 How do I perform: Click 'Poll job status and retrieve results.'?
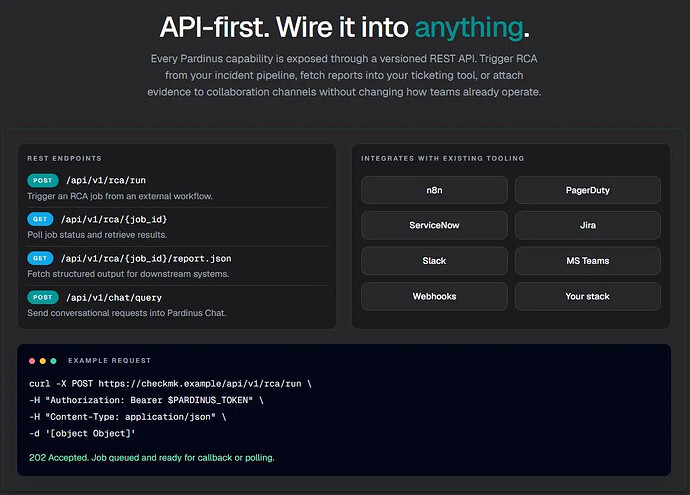97,235
